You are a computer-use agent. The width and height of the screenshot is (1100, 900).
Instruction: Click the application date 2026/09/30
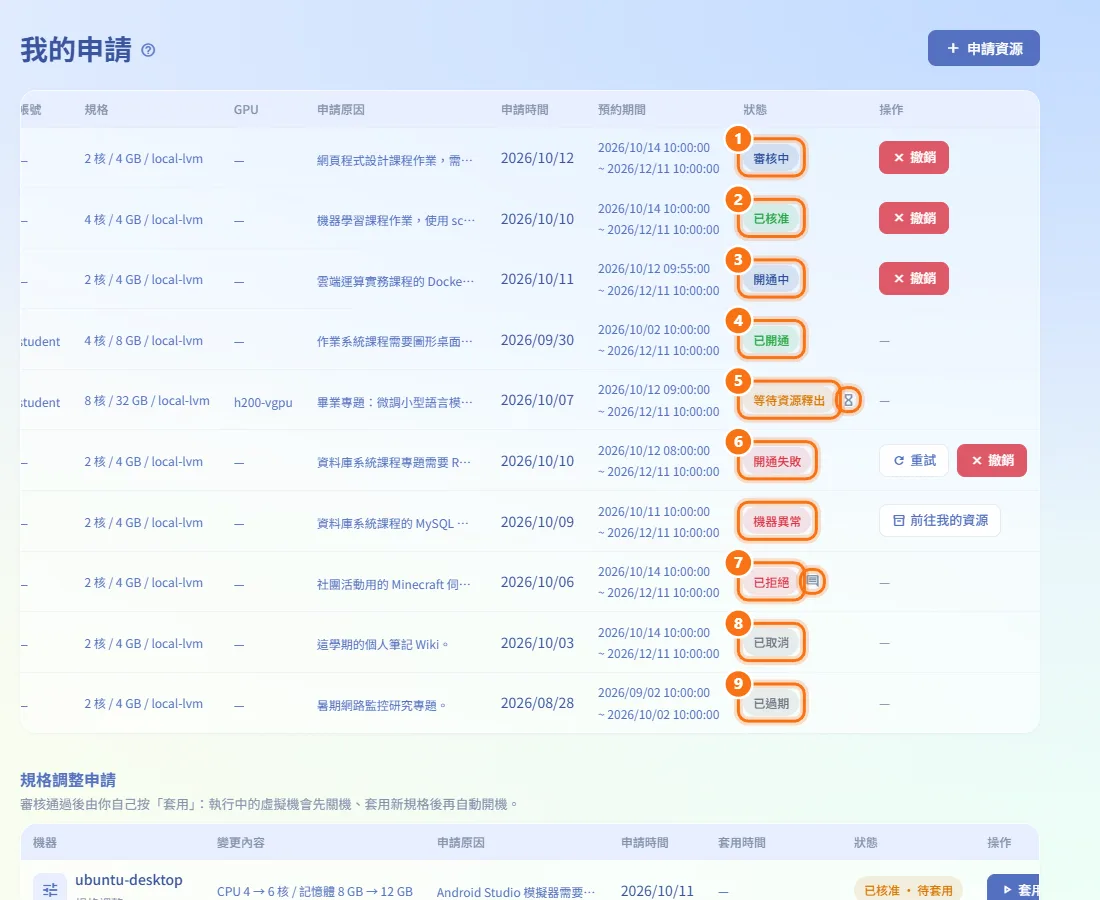[537, 340]
